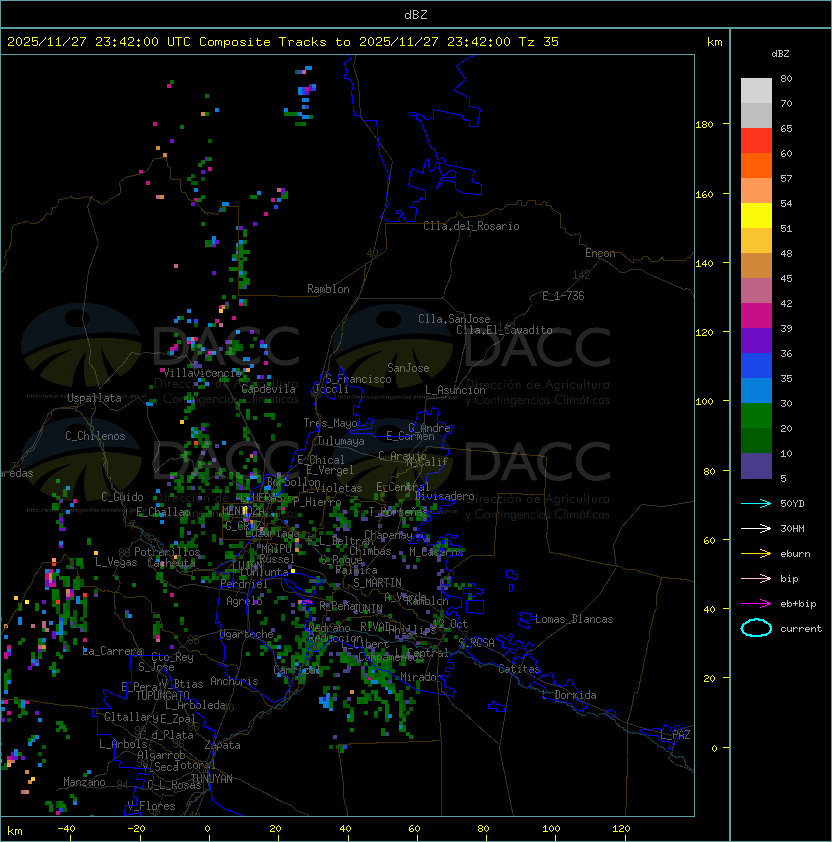Pick the bright yellow swatch between 54 and 51 dBZ
The width and height of the screenshot is (832, 842).
(756, 216)
